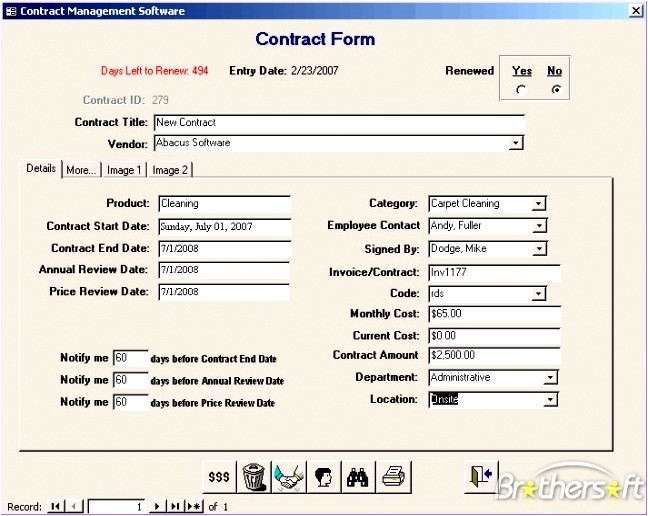Screen dimensions: 648x516
Task: Click the title bar form icon
Action: point(11,11)
